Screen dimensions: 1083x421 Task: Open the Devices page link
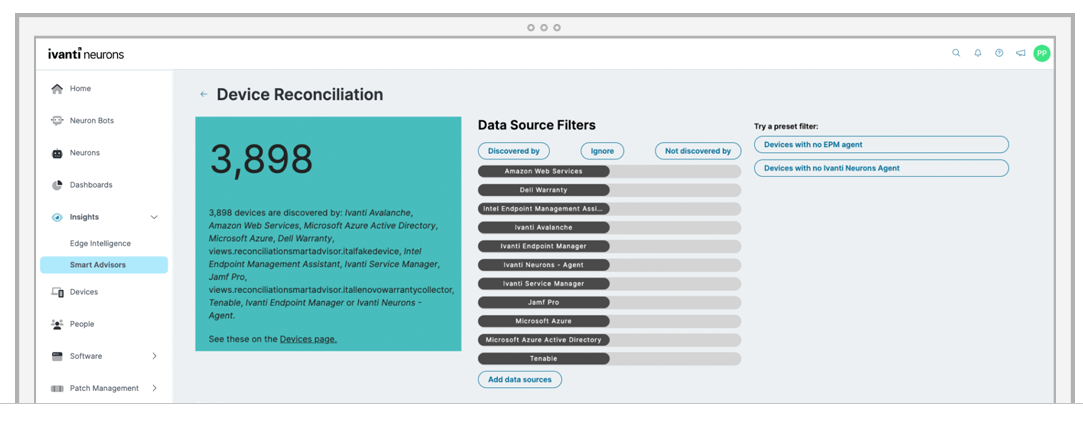(308, 339)
